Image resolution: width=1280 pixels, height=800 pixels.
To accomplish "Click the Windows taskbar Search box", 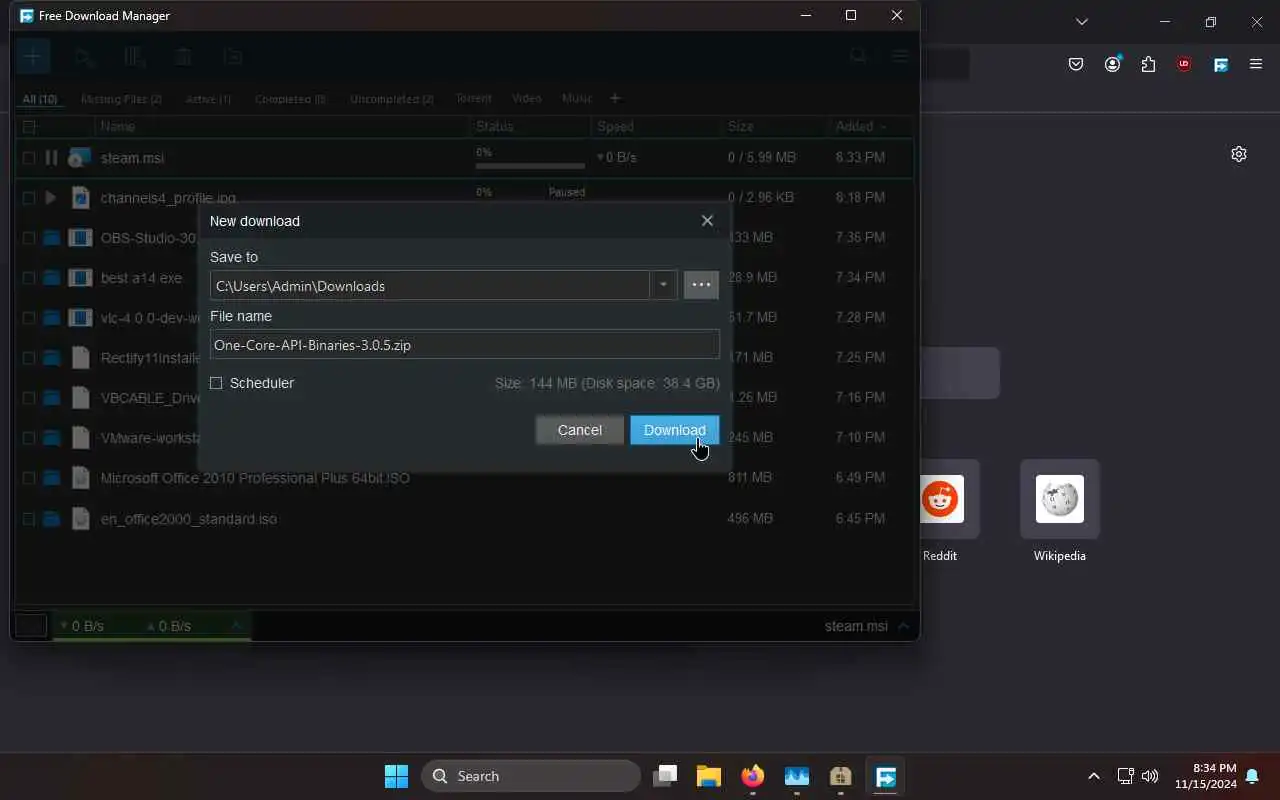I will click(x=531, y=776).
